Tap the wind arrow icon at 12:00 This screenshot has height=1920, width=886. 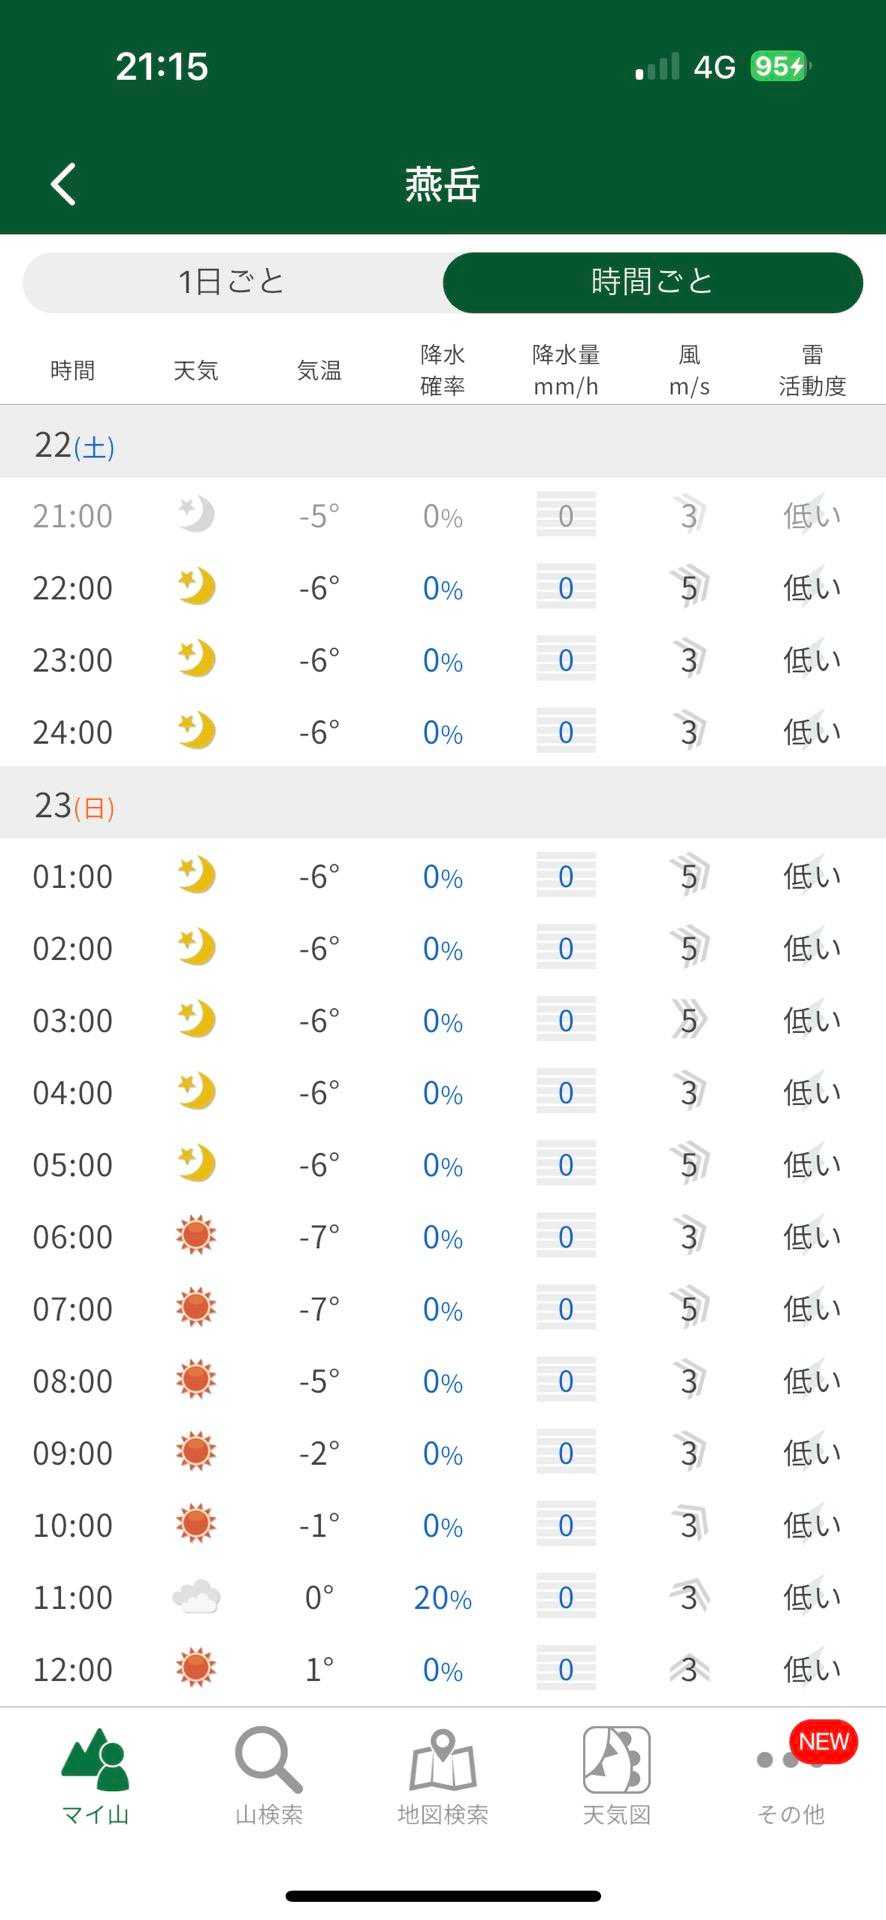[689, 1669]
